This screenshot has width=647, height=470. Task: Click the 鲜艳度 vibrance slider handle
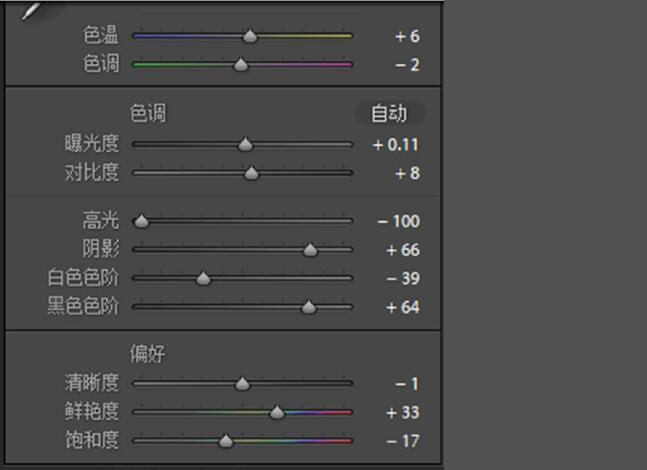pos(277,412)
